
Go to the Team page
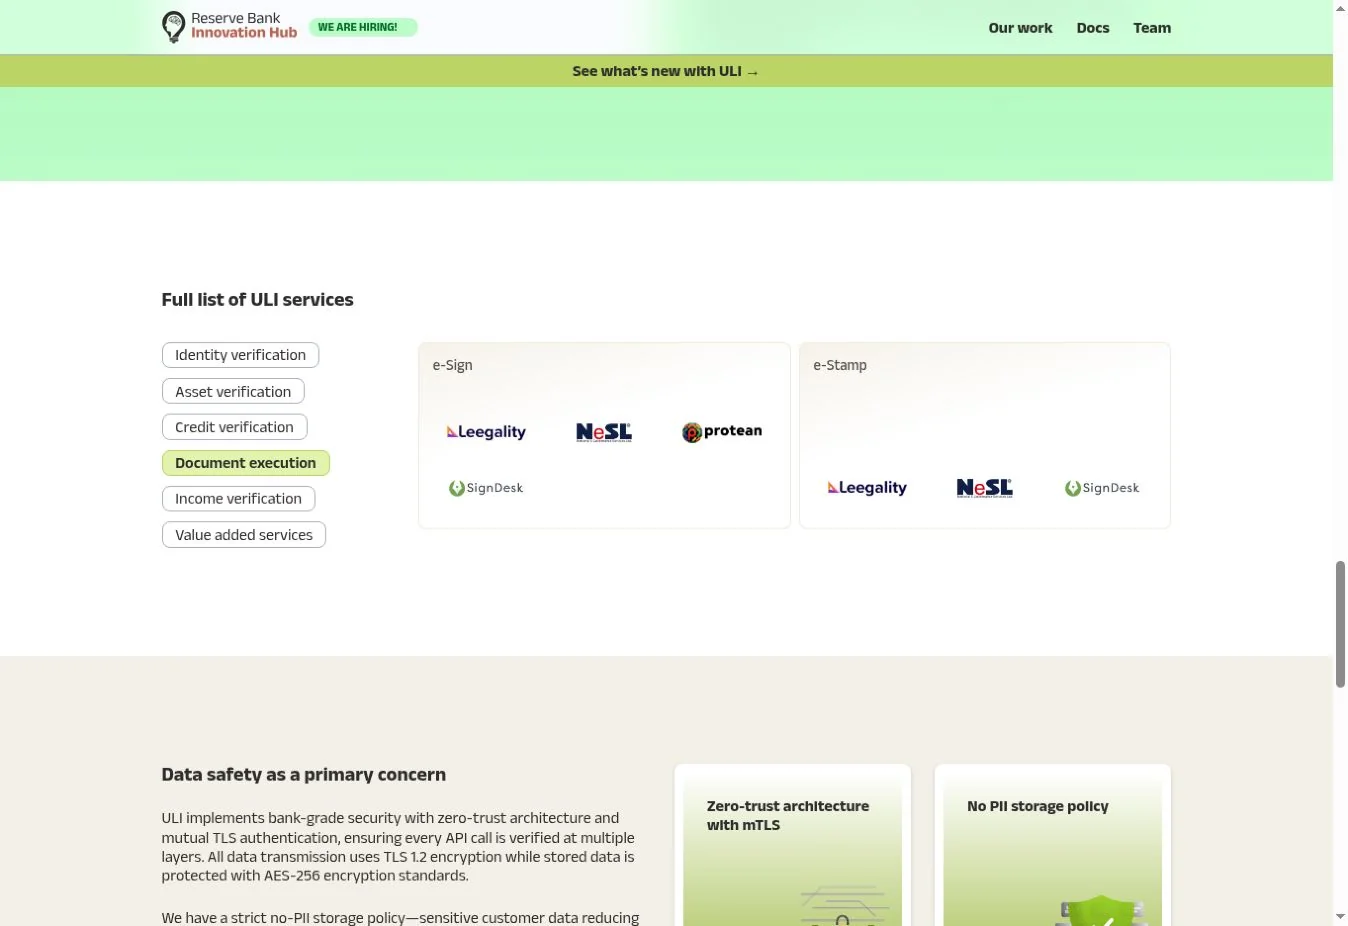click(x=1152, y=28)
